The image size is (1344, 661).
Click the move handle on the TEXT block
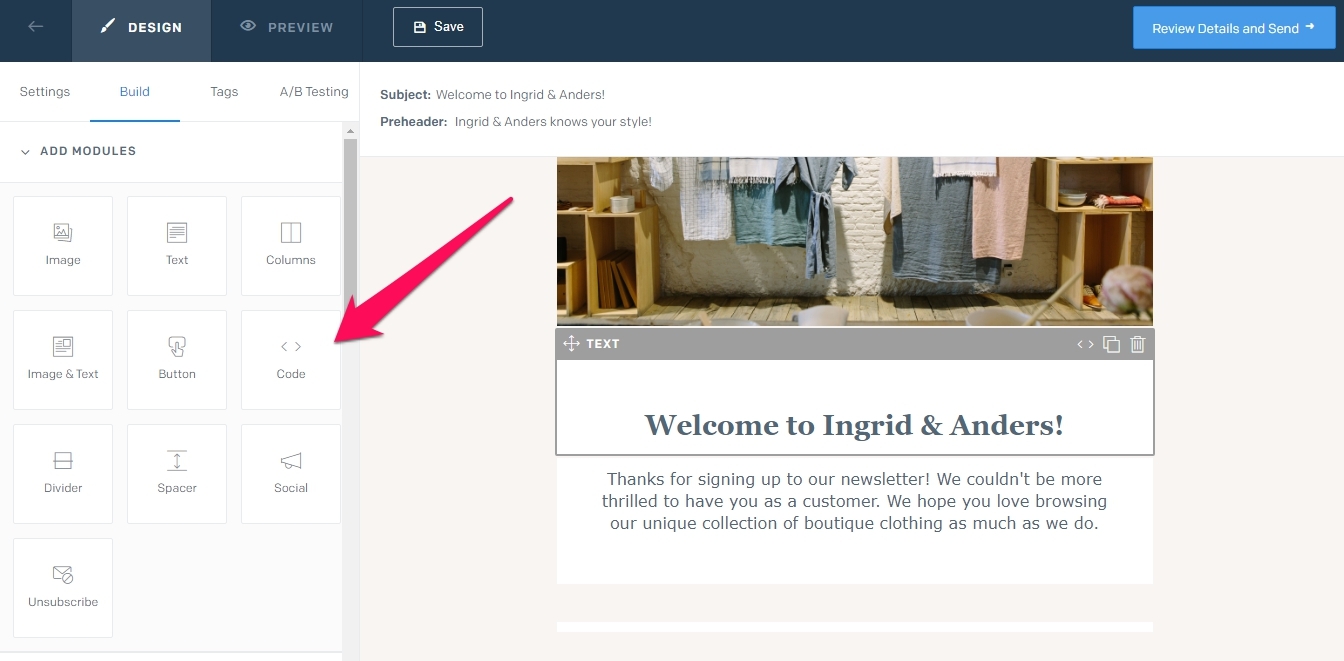(x=571, y=344)
